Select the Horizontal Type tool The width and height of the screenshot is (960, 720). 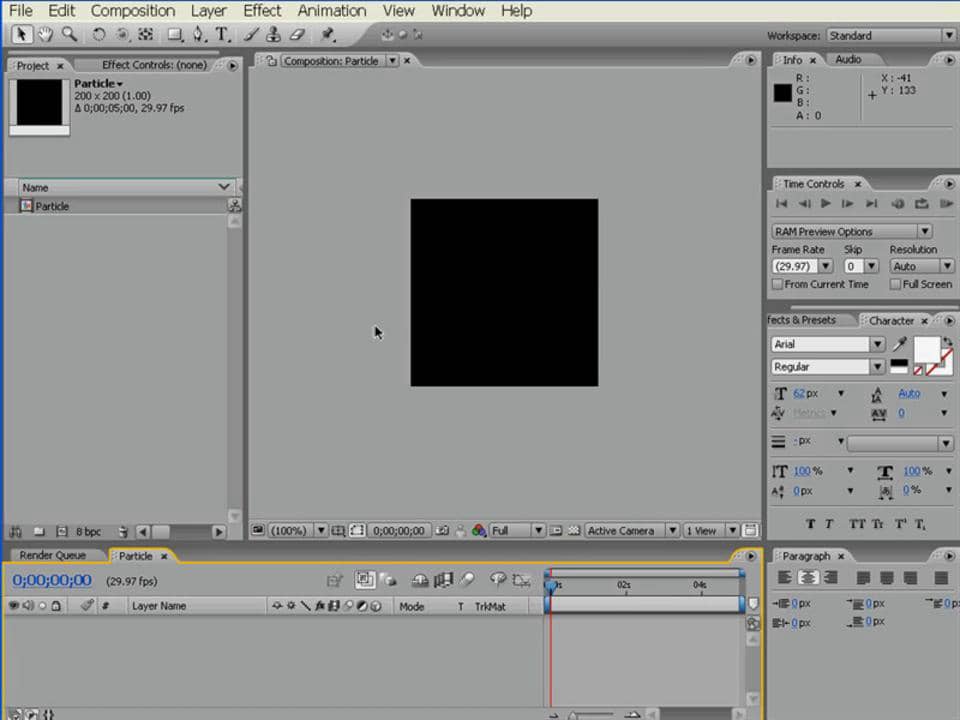(x=222, y=34)
